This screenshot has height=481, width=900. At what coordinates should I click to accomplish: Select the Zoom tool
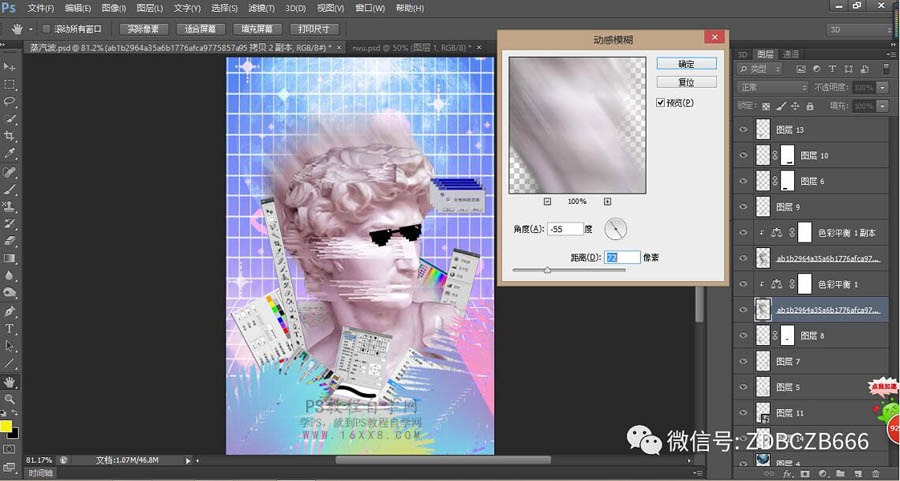[x=9, y=399]
